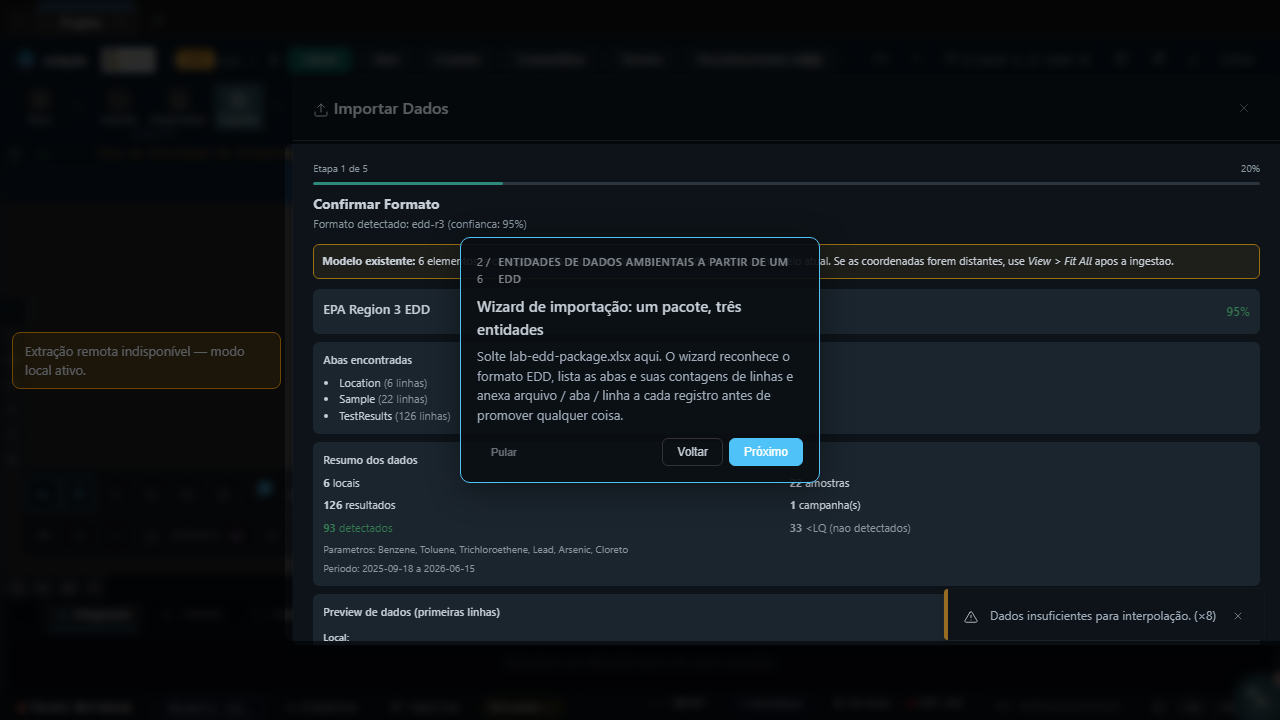Click the import icon beside Importar Dados

click(x=321, y=109)
